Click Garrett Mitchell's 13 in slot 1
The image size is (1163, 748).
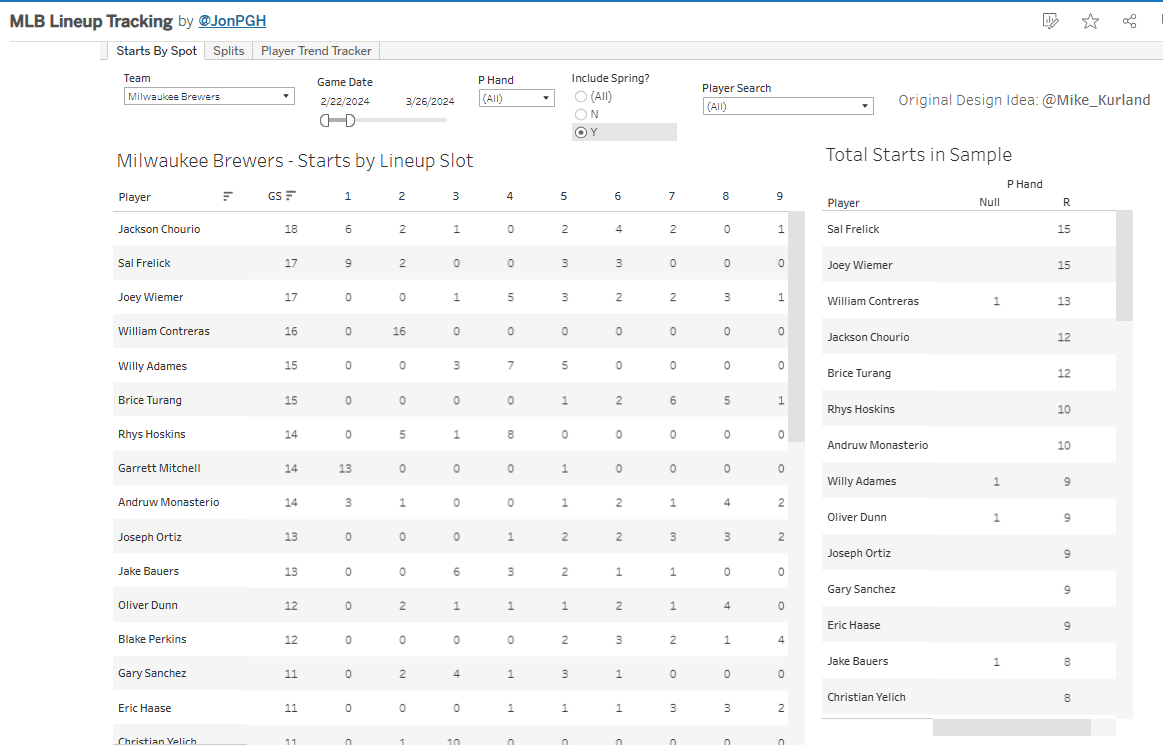coord(345,469)
